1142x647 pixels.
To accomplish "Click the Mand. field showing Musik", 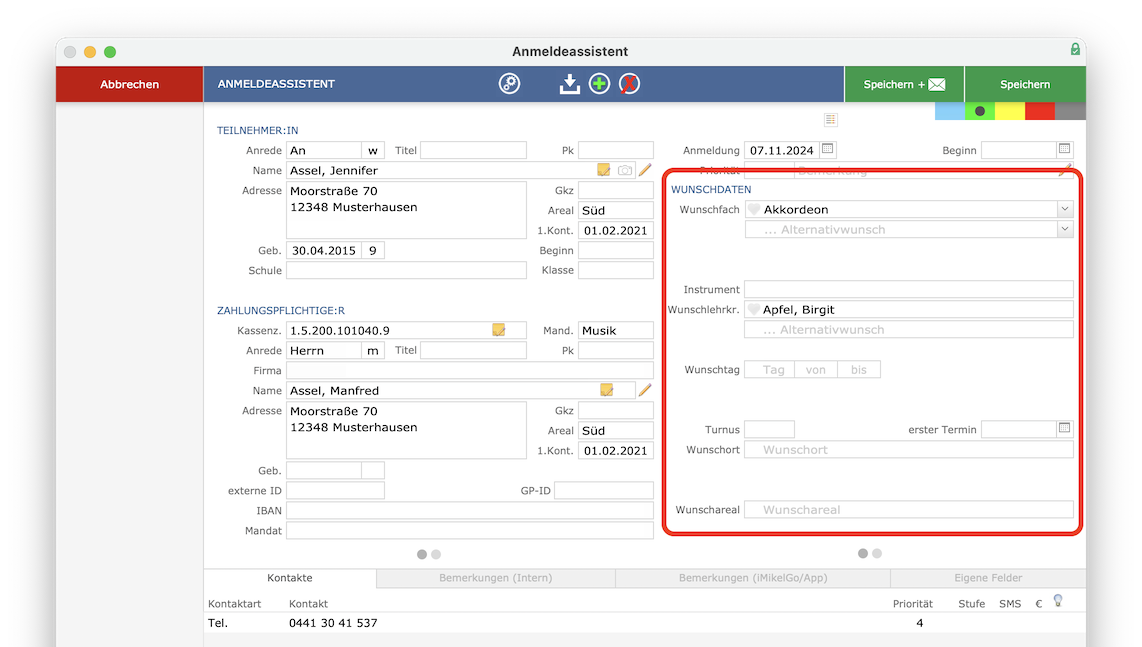I will [616, 330].
